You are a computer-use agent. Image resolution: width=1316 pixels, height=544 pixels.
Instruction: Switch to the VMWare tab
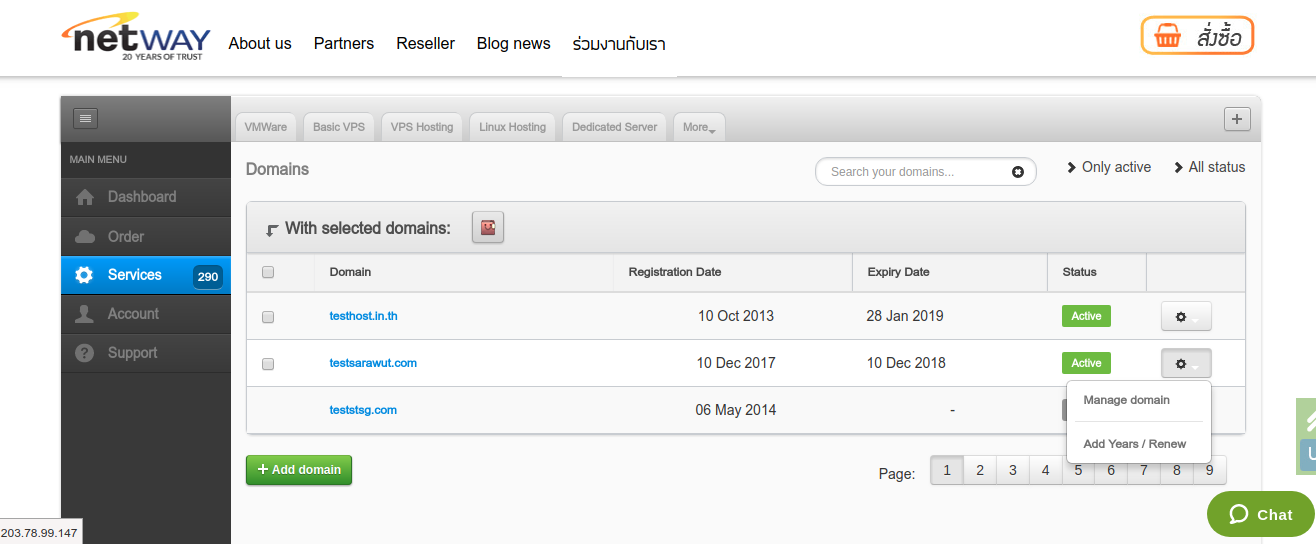pos(266,127)
